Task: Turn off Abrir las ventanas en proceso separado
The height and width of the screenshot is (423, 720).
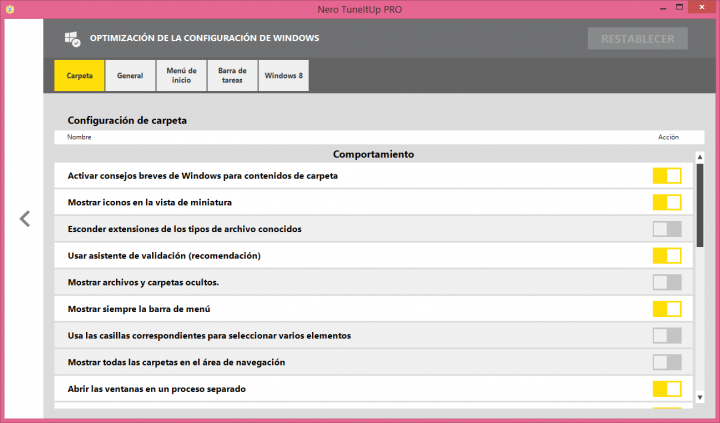Action: coord(667,389)
